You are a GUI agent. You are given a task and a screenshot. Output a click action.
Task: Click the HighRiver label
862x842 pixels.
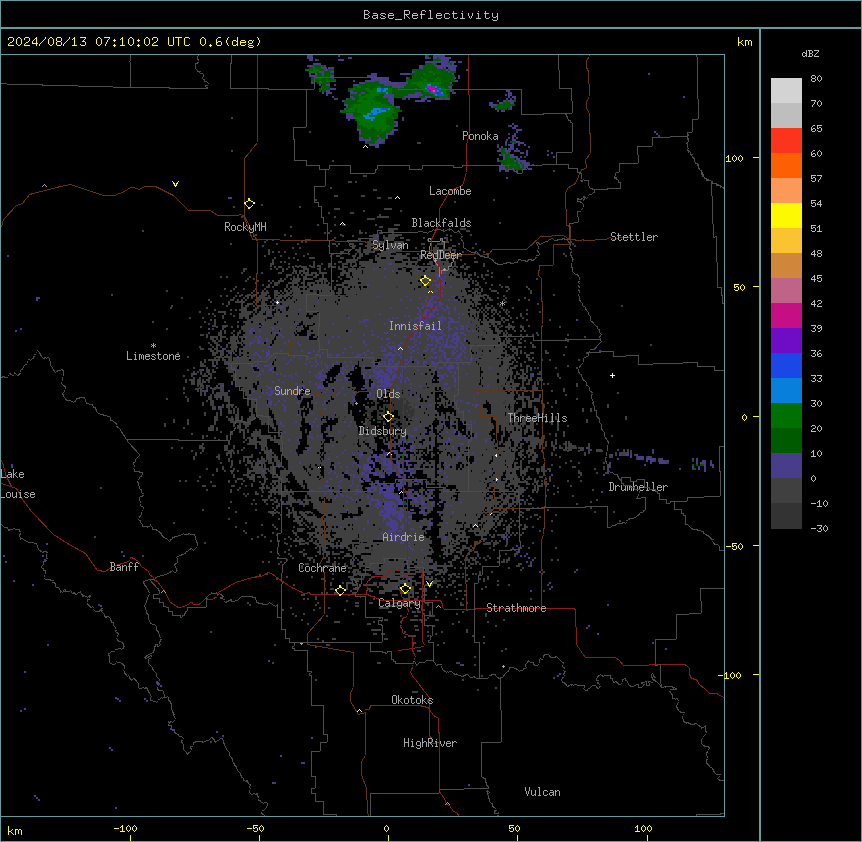click(x=430, y=743)
